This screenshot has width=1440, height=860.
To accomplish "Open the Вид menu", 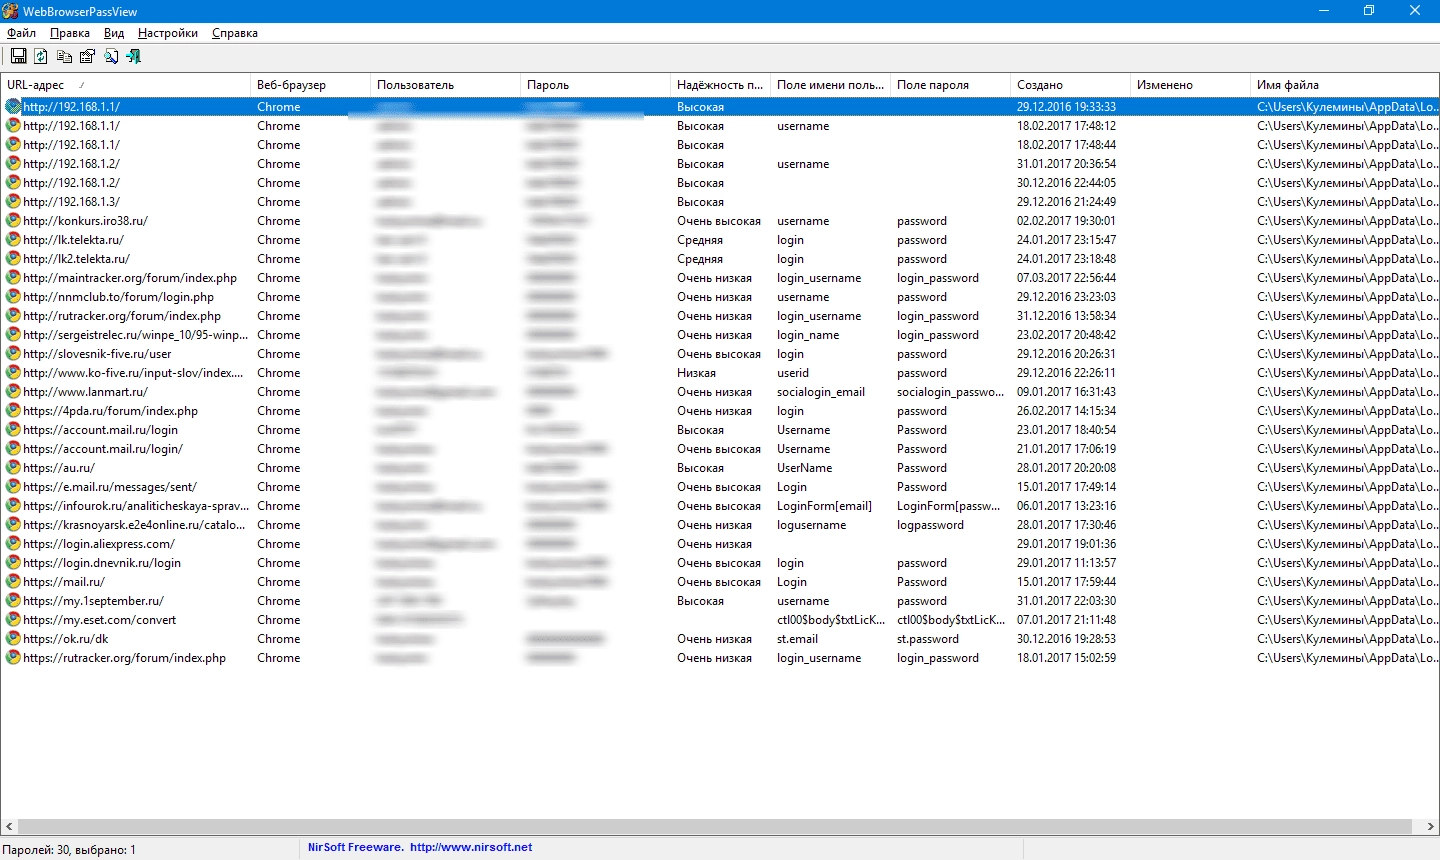I will (114, 33).
